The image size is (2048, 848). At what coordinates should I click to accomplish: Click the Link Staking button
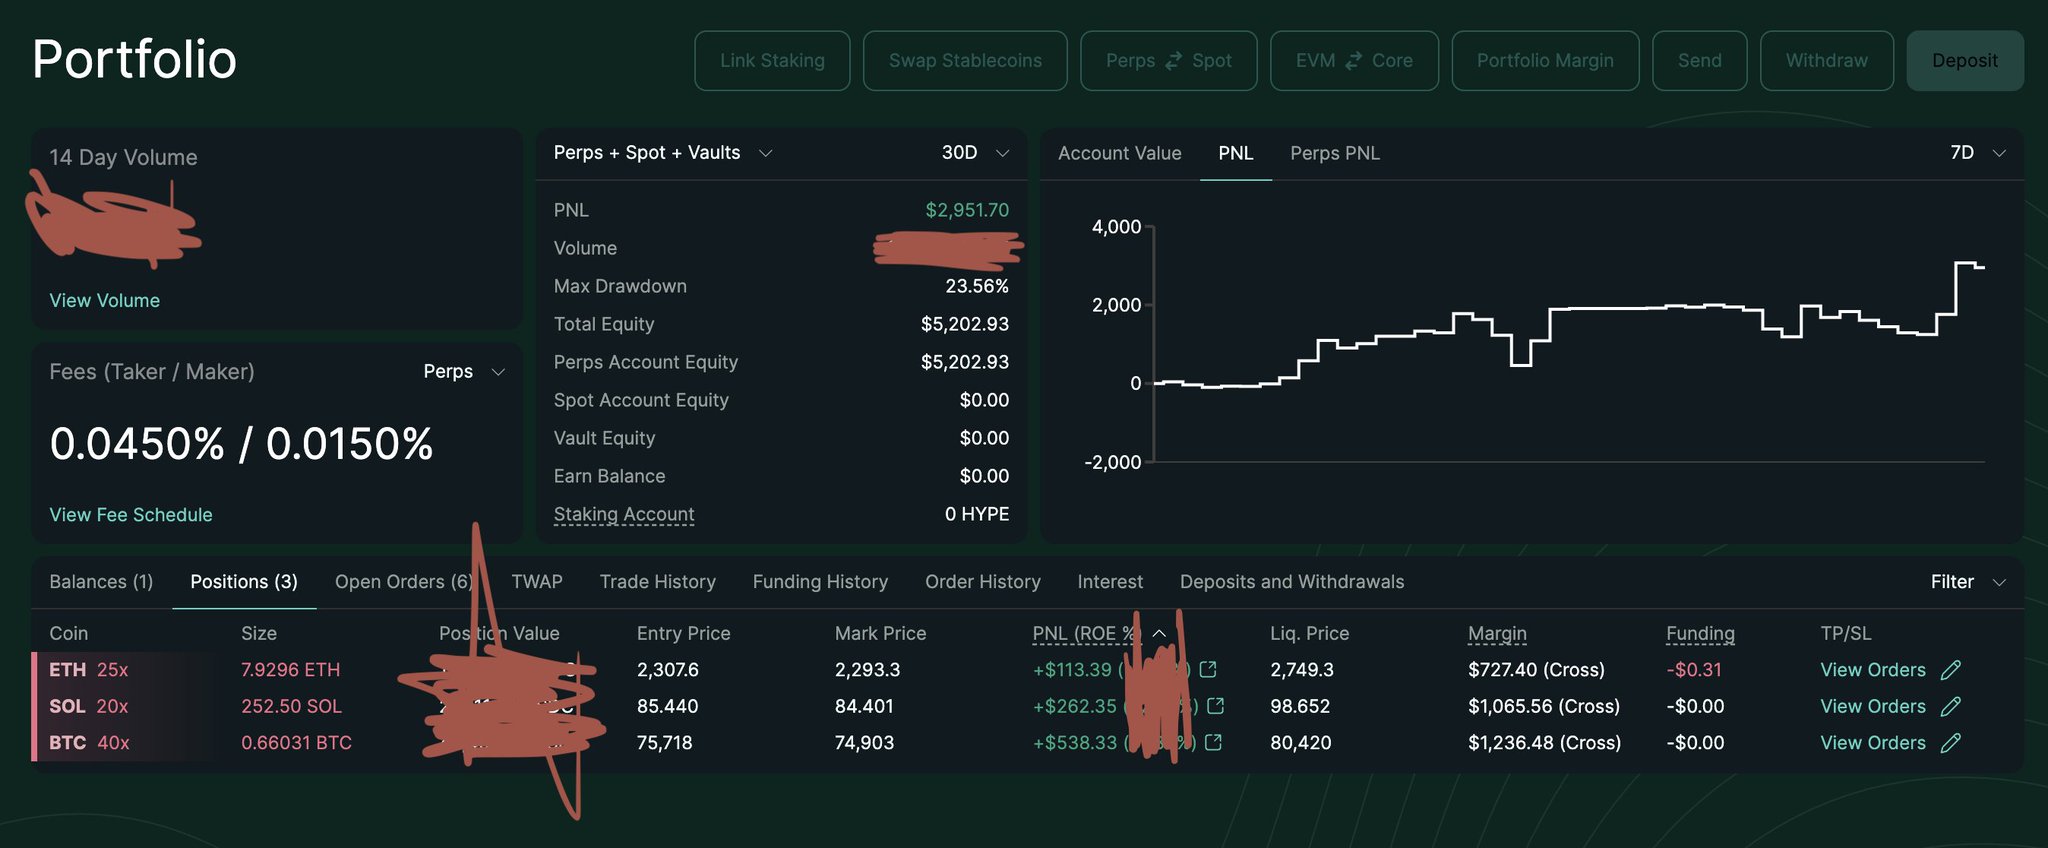pyautogui.click(x=772, y=61)
